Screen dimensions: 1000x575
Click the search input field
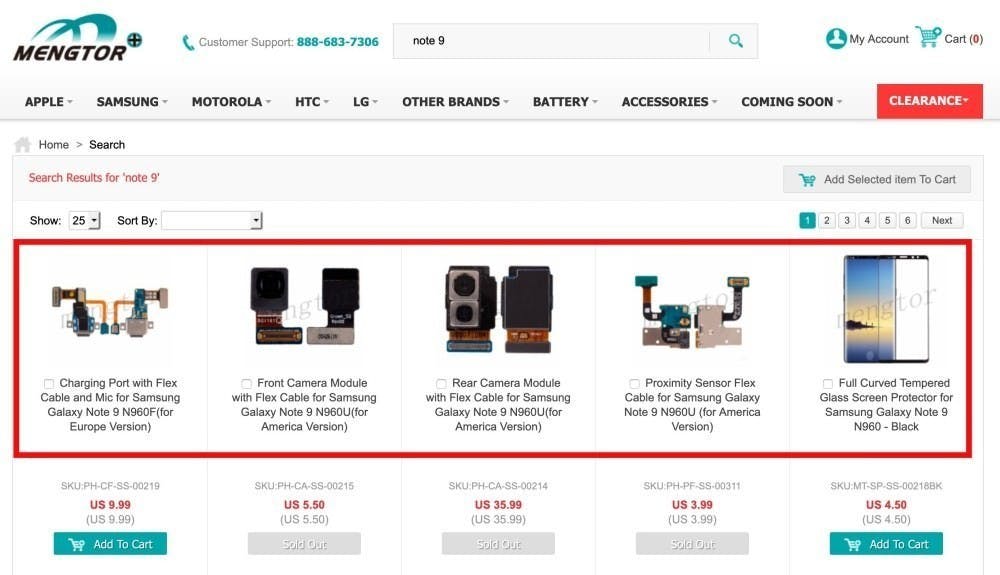(x=550, y=41)
